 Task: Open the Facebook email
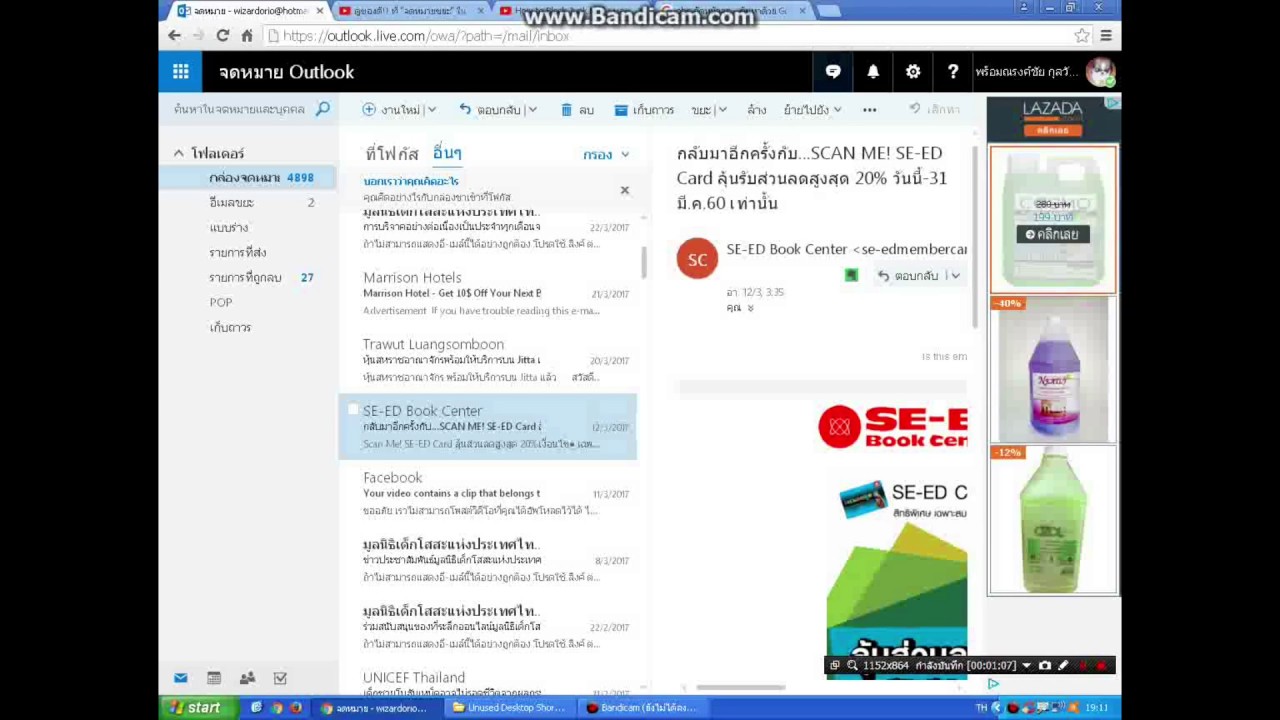[x=487, y=494]
